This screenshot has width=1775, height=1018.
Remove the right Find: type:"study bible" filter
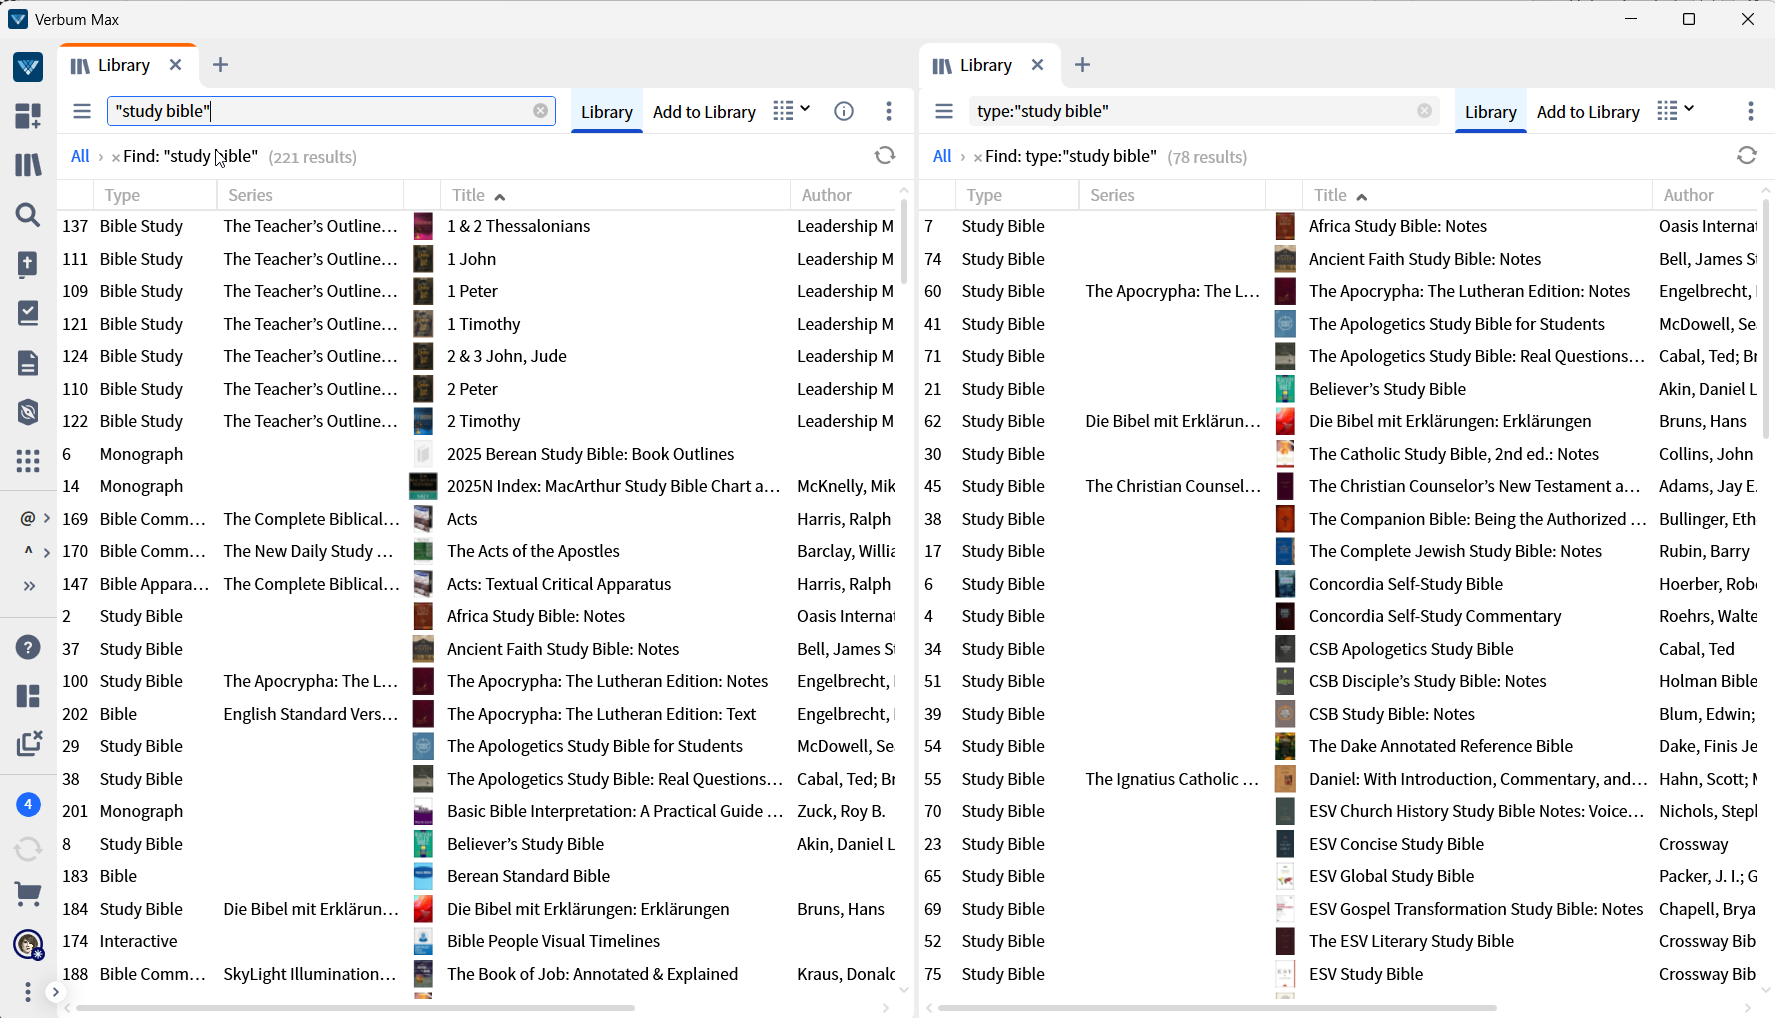point(978,157)
